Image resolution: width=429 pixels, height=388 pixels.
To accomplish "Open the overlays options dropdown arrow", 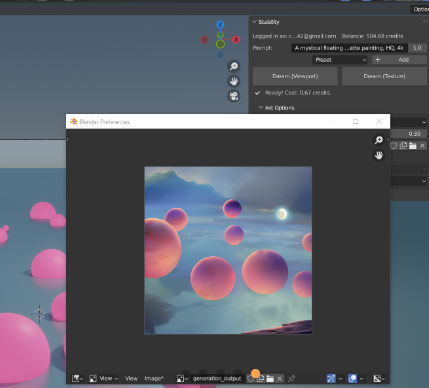I will click(x=362, y=379).
